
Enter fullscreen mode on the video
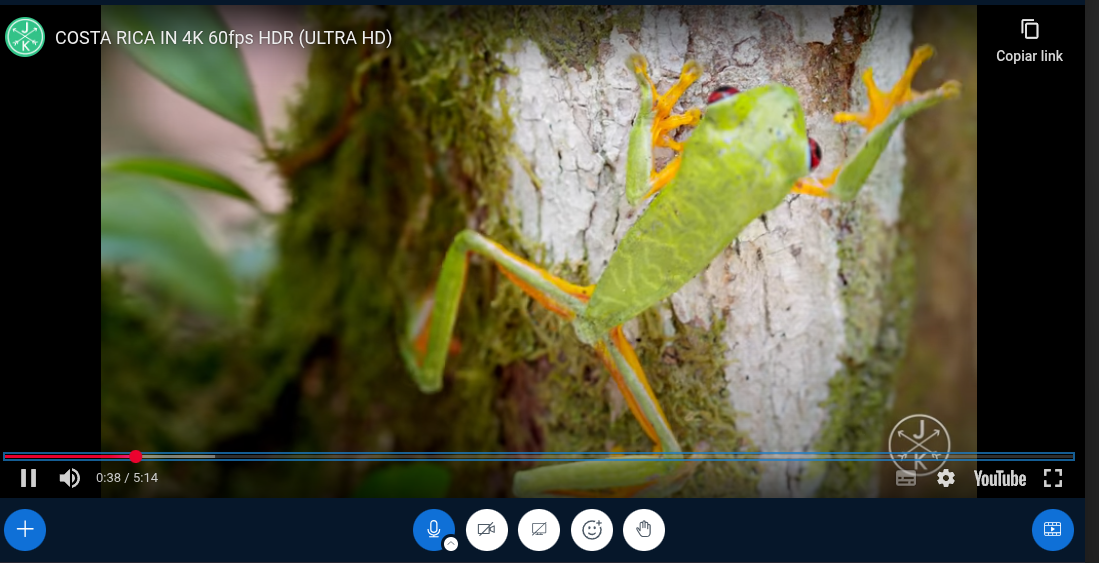[x=1053, y=478]
